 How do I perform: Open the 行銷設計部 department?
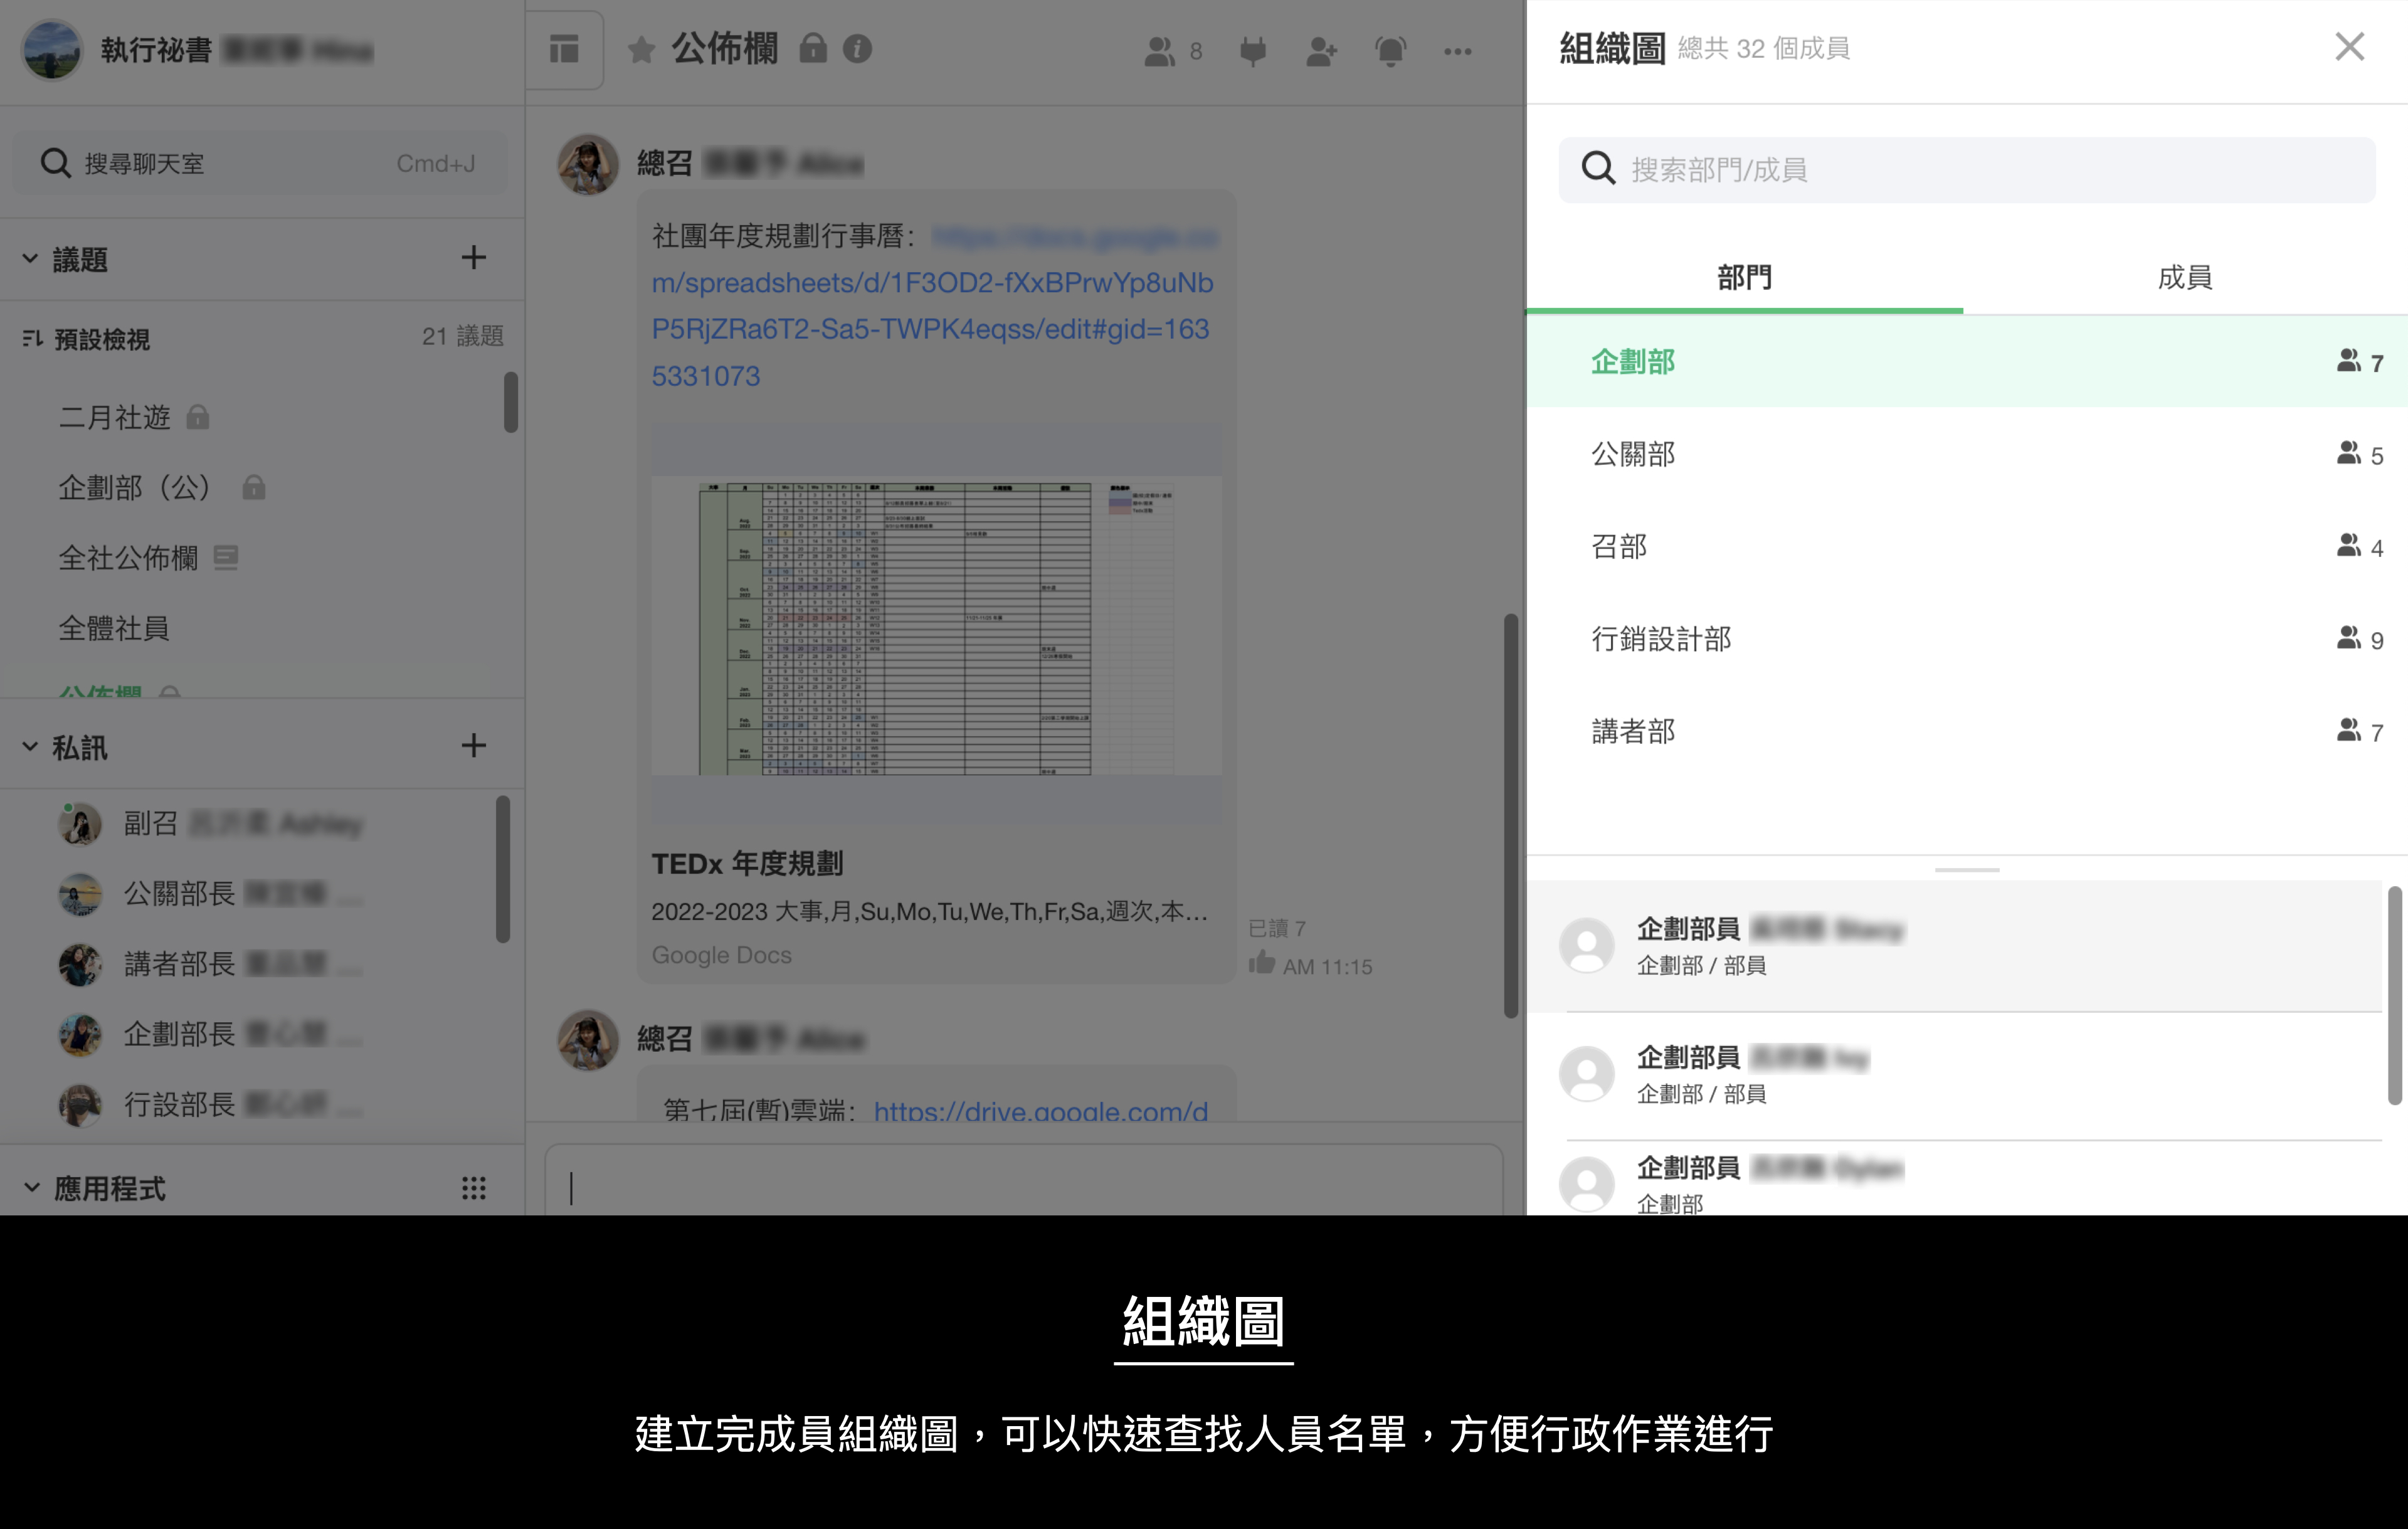click(1661, 639)
